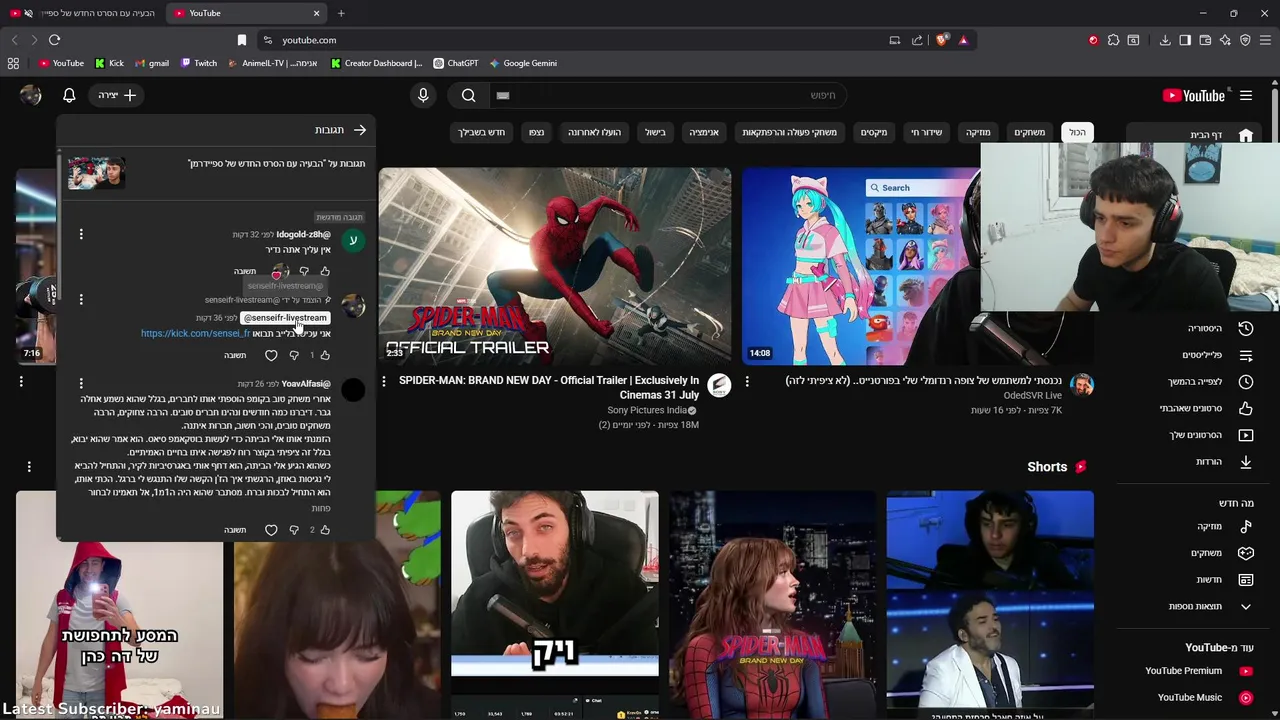Like the YoavAlfasi comment

325,530
